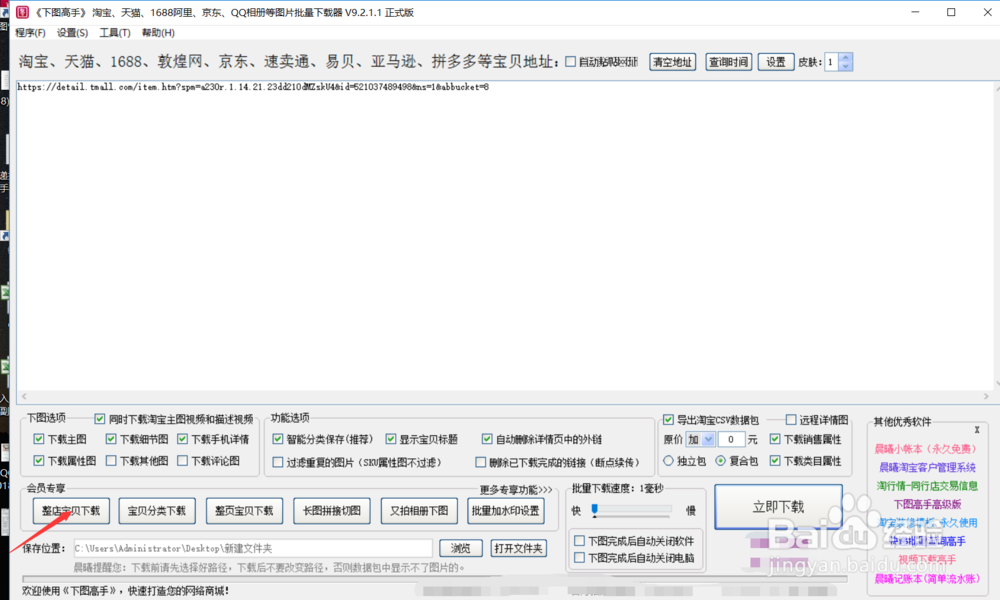Open 更多专享功能>>> link

click(516, 490)
